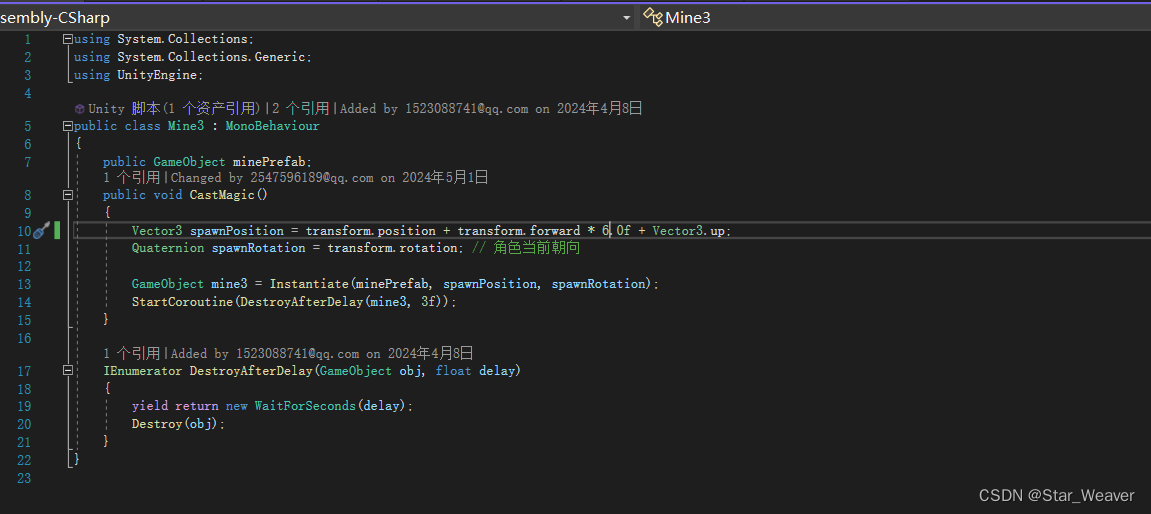
Task: Open 'Changed by 2547596189@qq.com' CodeLens
Action: coord(330,178)
